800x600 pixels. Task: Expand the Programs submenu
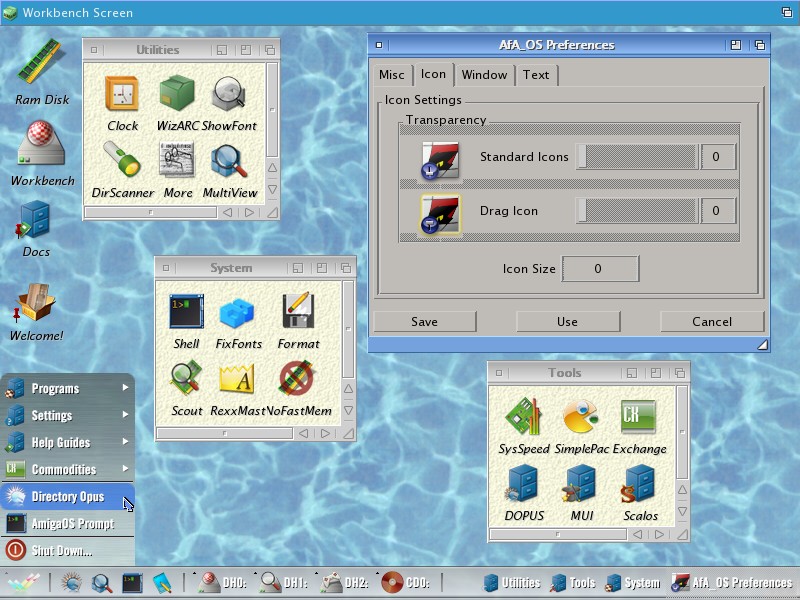pyautogui.click(x=67, y=388)
